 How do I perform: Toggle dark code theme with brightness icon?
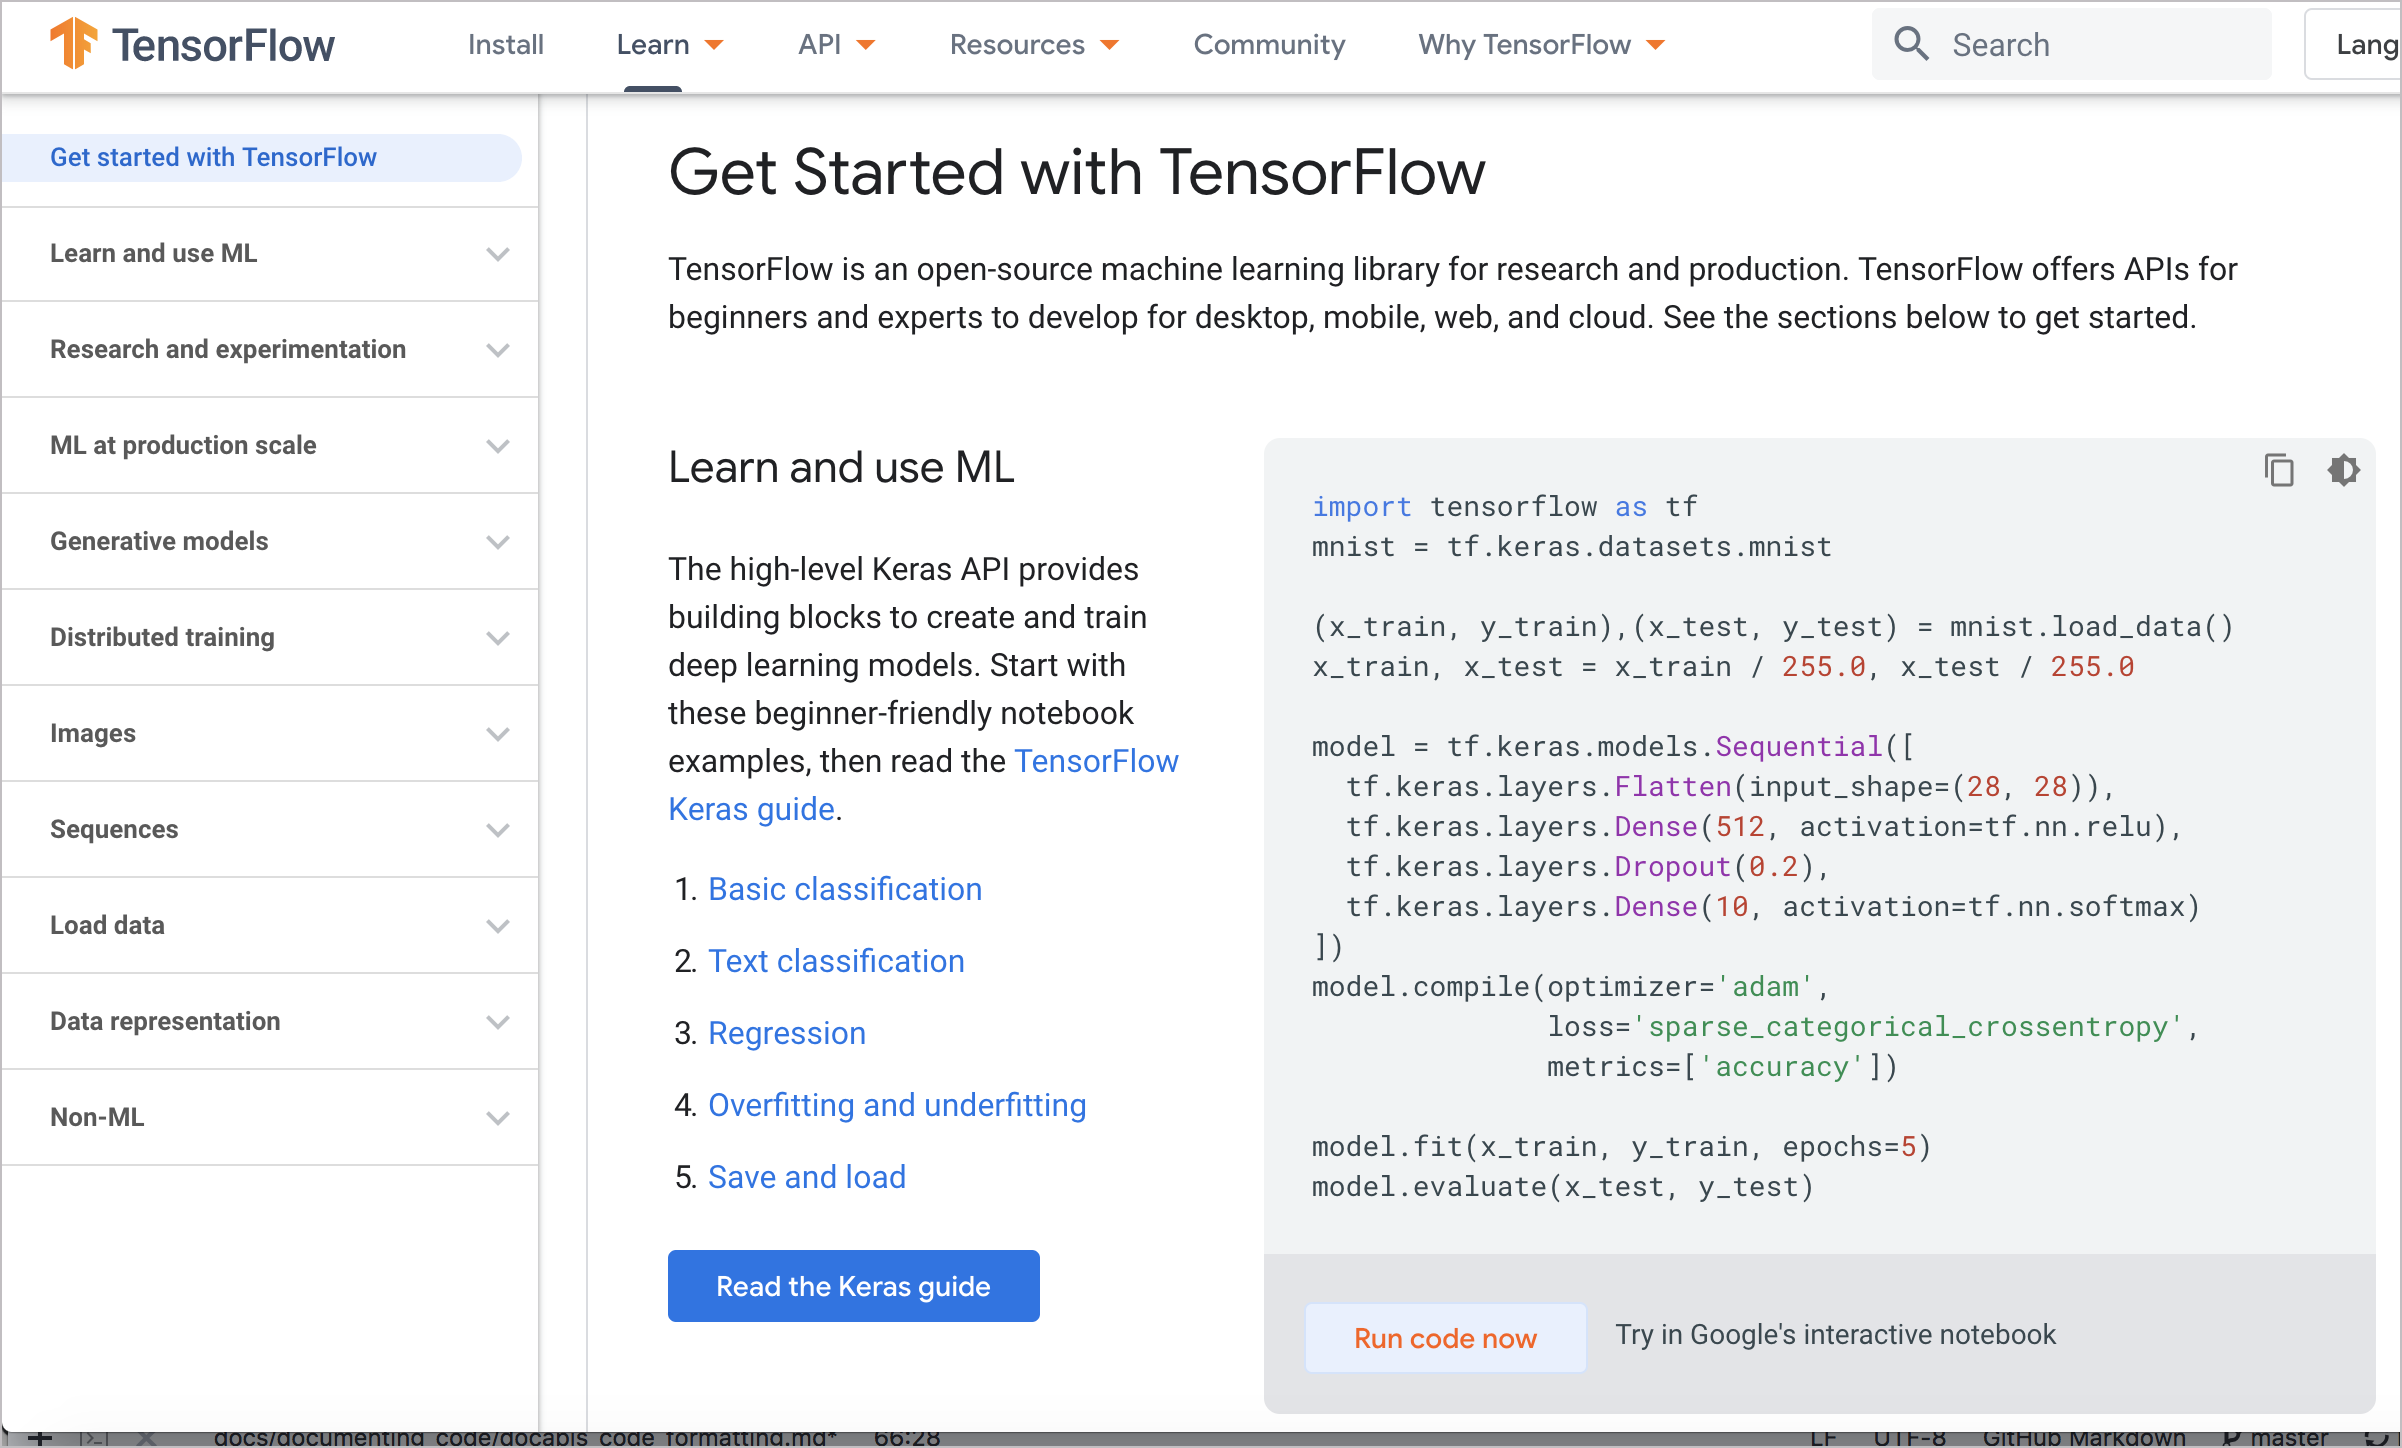[2343, 469]
